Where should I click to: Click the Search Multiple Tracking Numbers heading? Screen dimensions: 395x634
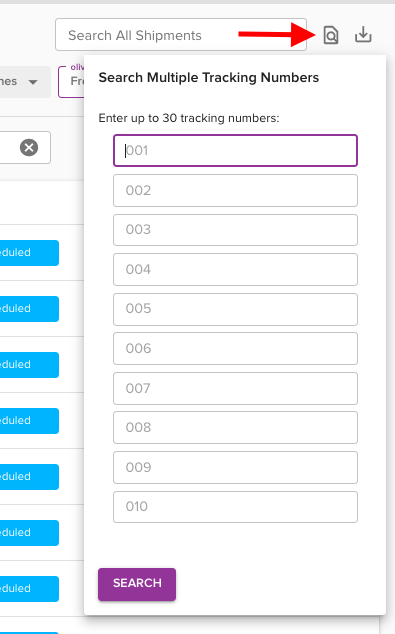pos(209,77)
